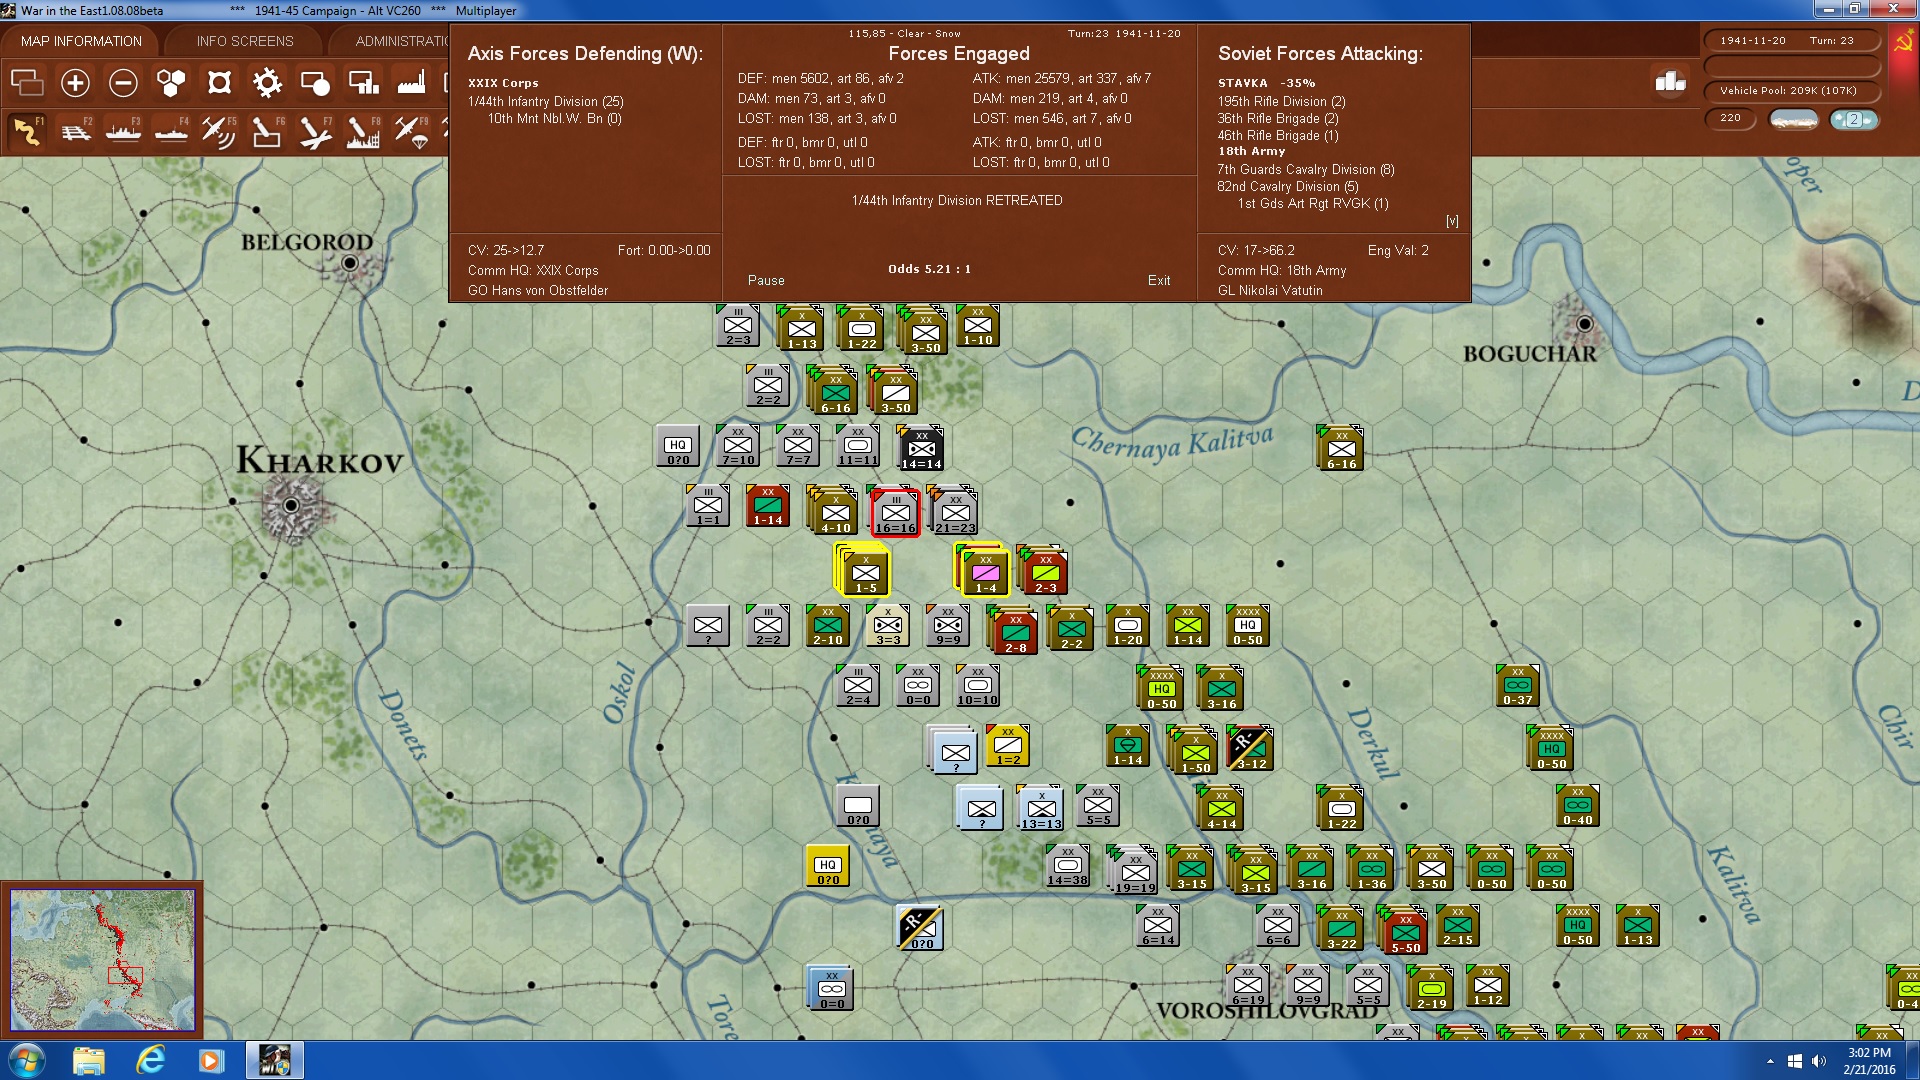Viewport: 1920px width, 1080px height.
Task: Click Kharkov city on map
Action: pos(291,506)
